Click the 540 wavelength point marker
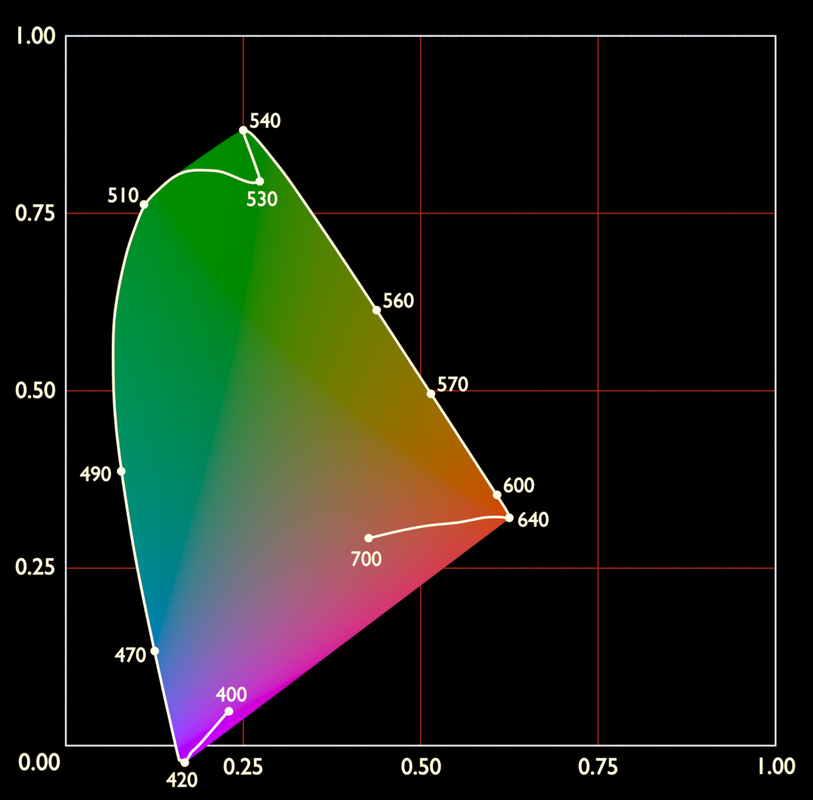The height and width of the screenshot is (800, 813). pos(243,130)
